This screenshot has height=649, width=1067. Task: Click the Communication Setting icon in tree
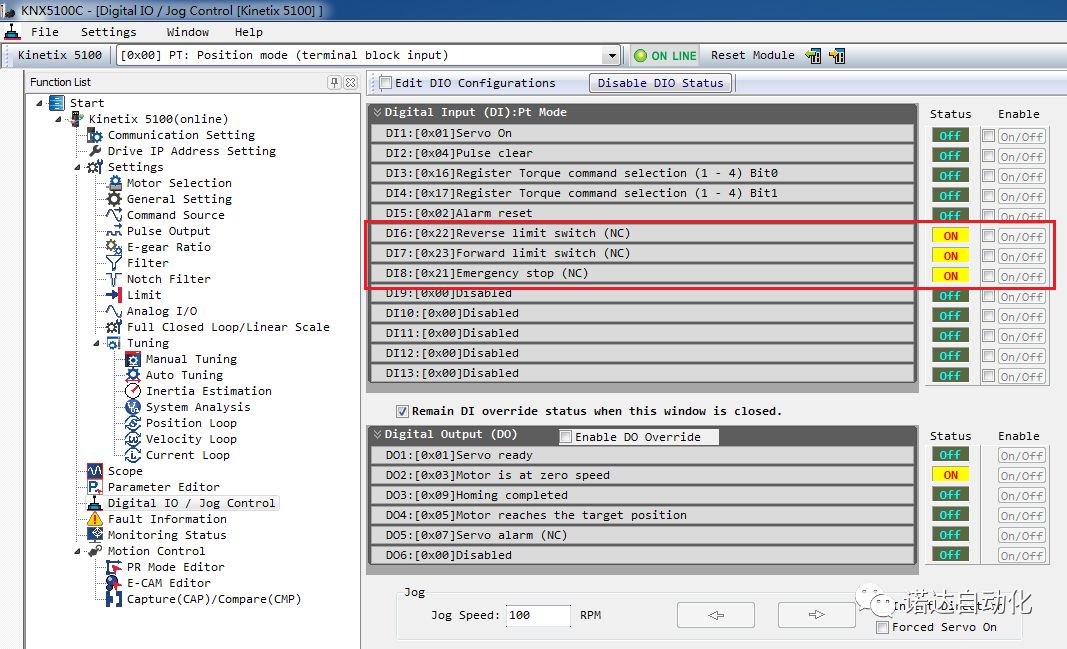point(95,135)
